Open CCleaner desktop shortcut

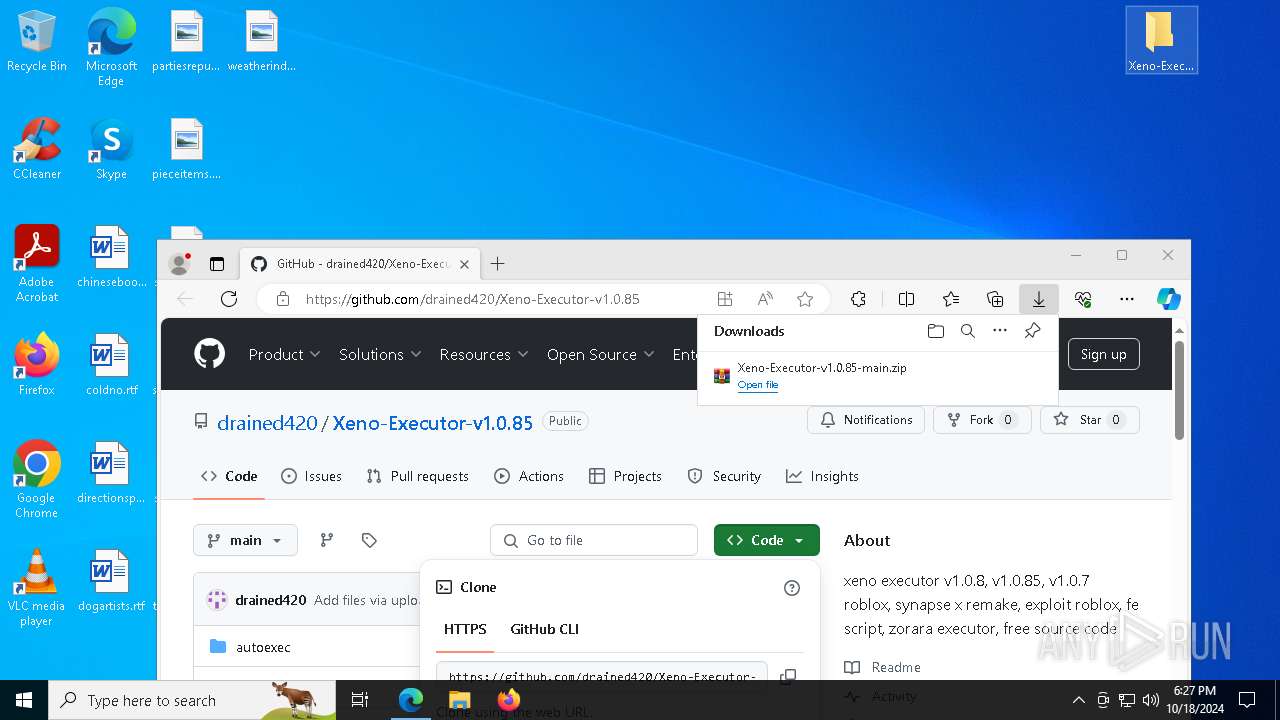pos(37,148)
